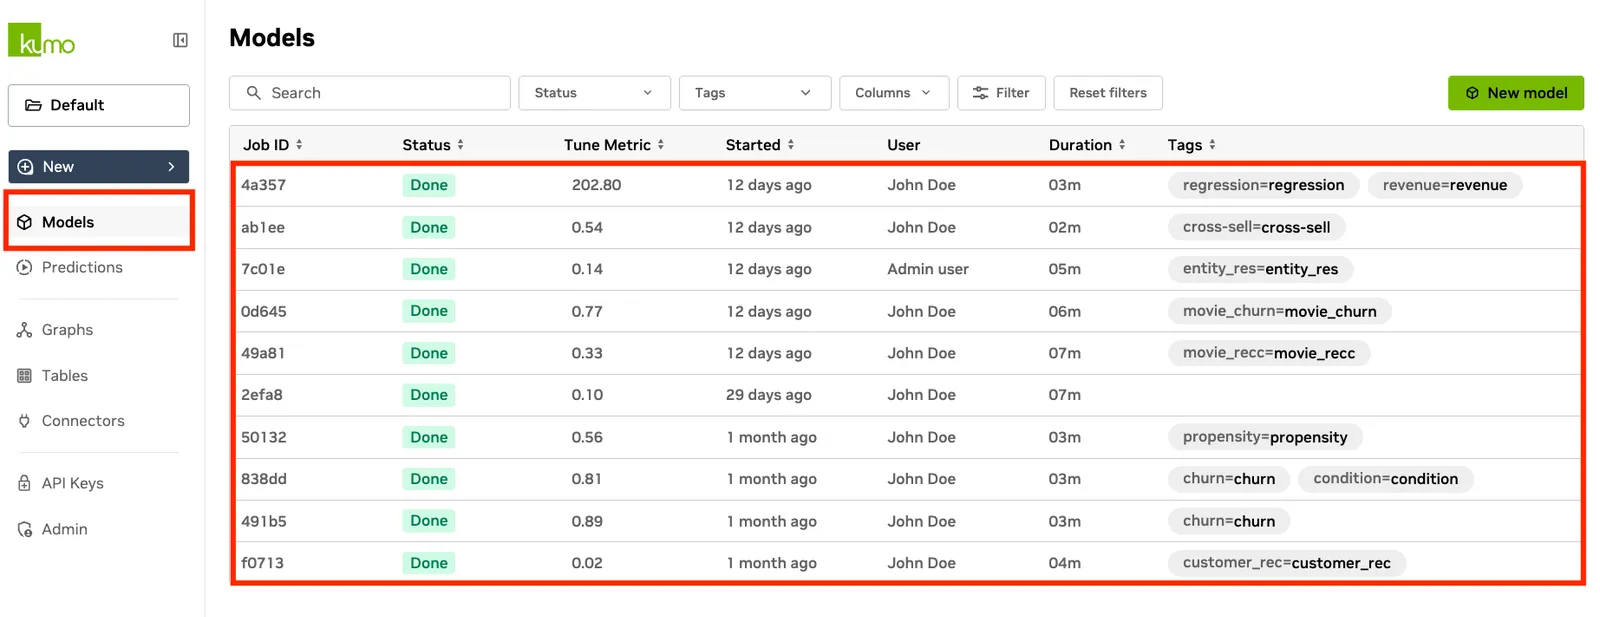Screen dimensions: 1600x617
Task: Sort by Tune Metric arrows
Action: [661, 145]
